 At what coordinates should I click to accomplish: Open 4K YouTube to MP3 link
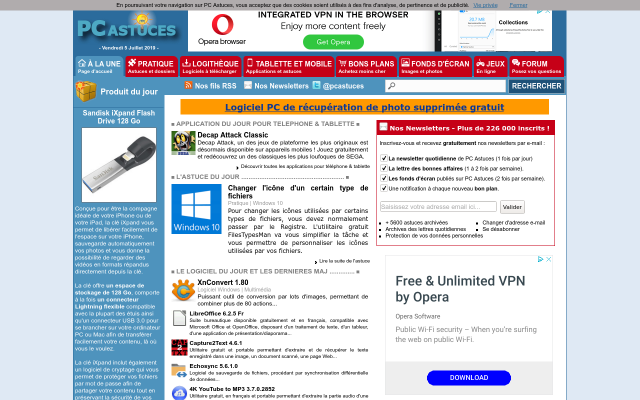coord(232,389)
